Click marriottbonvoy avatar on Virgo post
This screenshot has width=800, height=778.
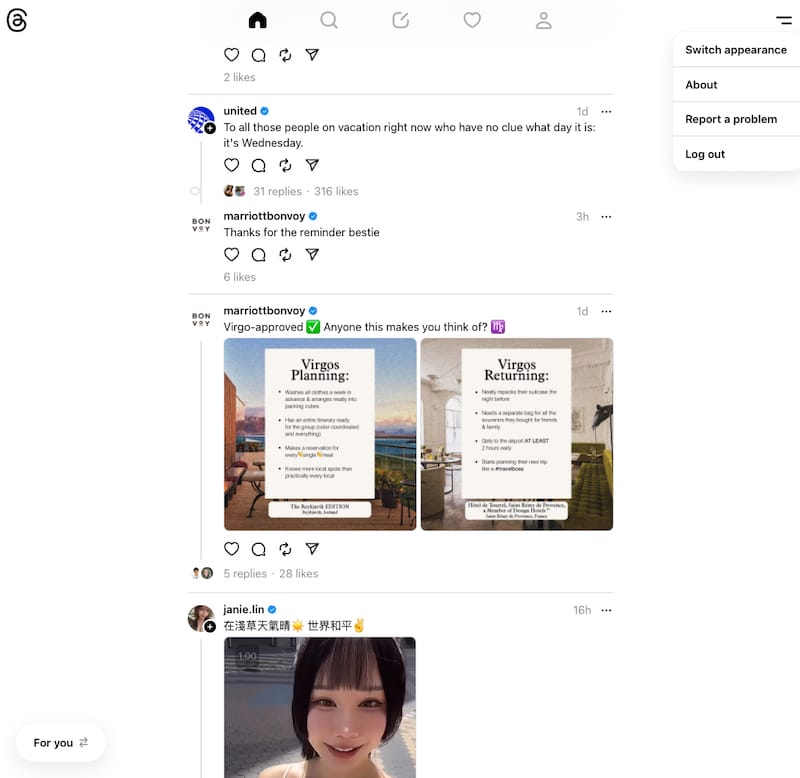(201, 320)
